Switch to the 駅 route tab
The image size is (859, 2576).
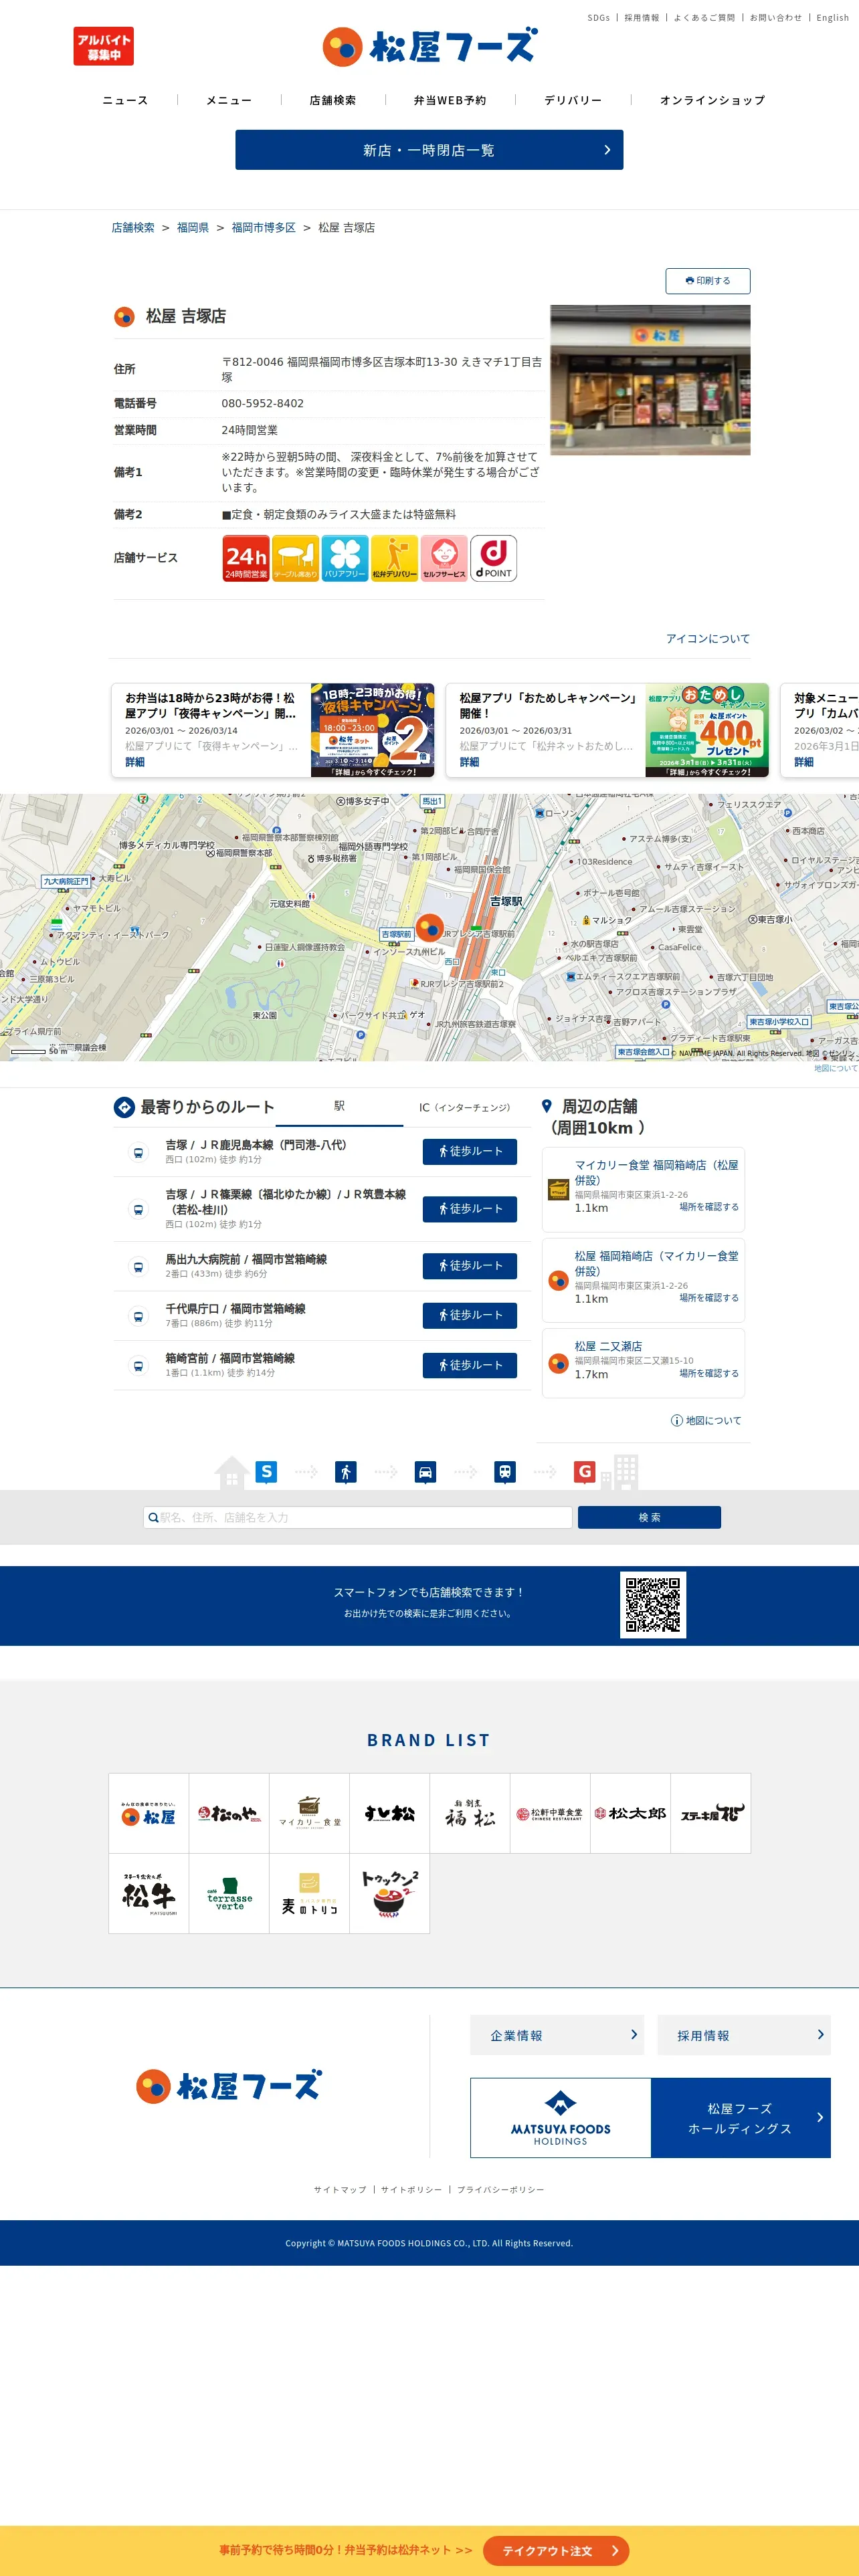340,1106
